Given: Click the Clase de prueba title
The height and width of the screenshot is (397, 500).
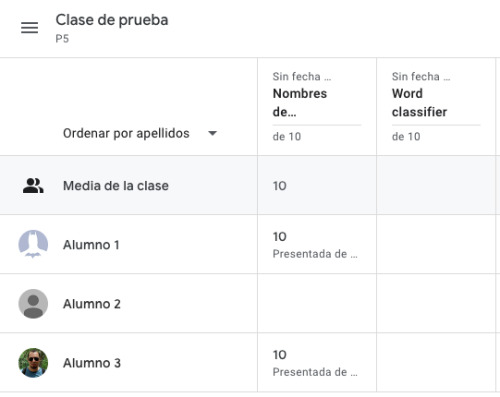Looking at the screenshot, I should [112, 20].
